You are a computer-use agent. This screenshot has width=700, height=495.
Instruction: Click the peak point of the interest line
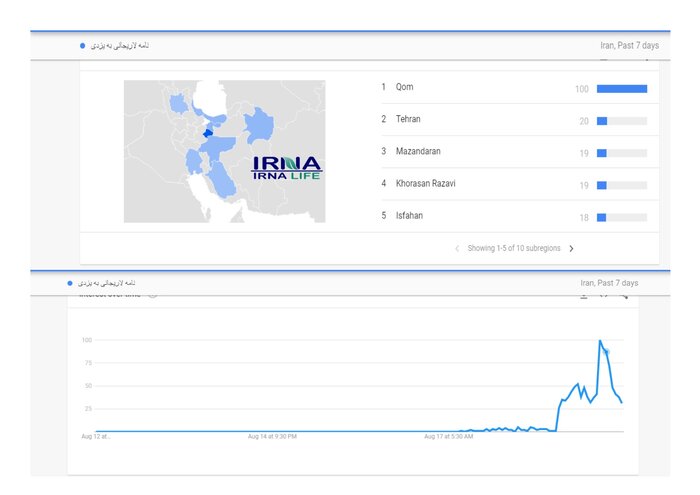[601, 342]
